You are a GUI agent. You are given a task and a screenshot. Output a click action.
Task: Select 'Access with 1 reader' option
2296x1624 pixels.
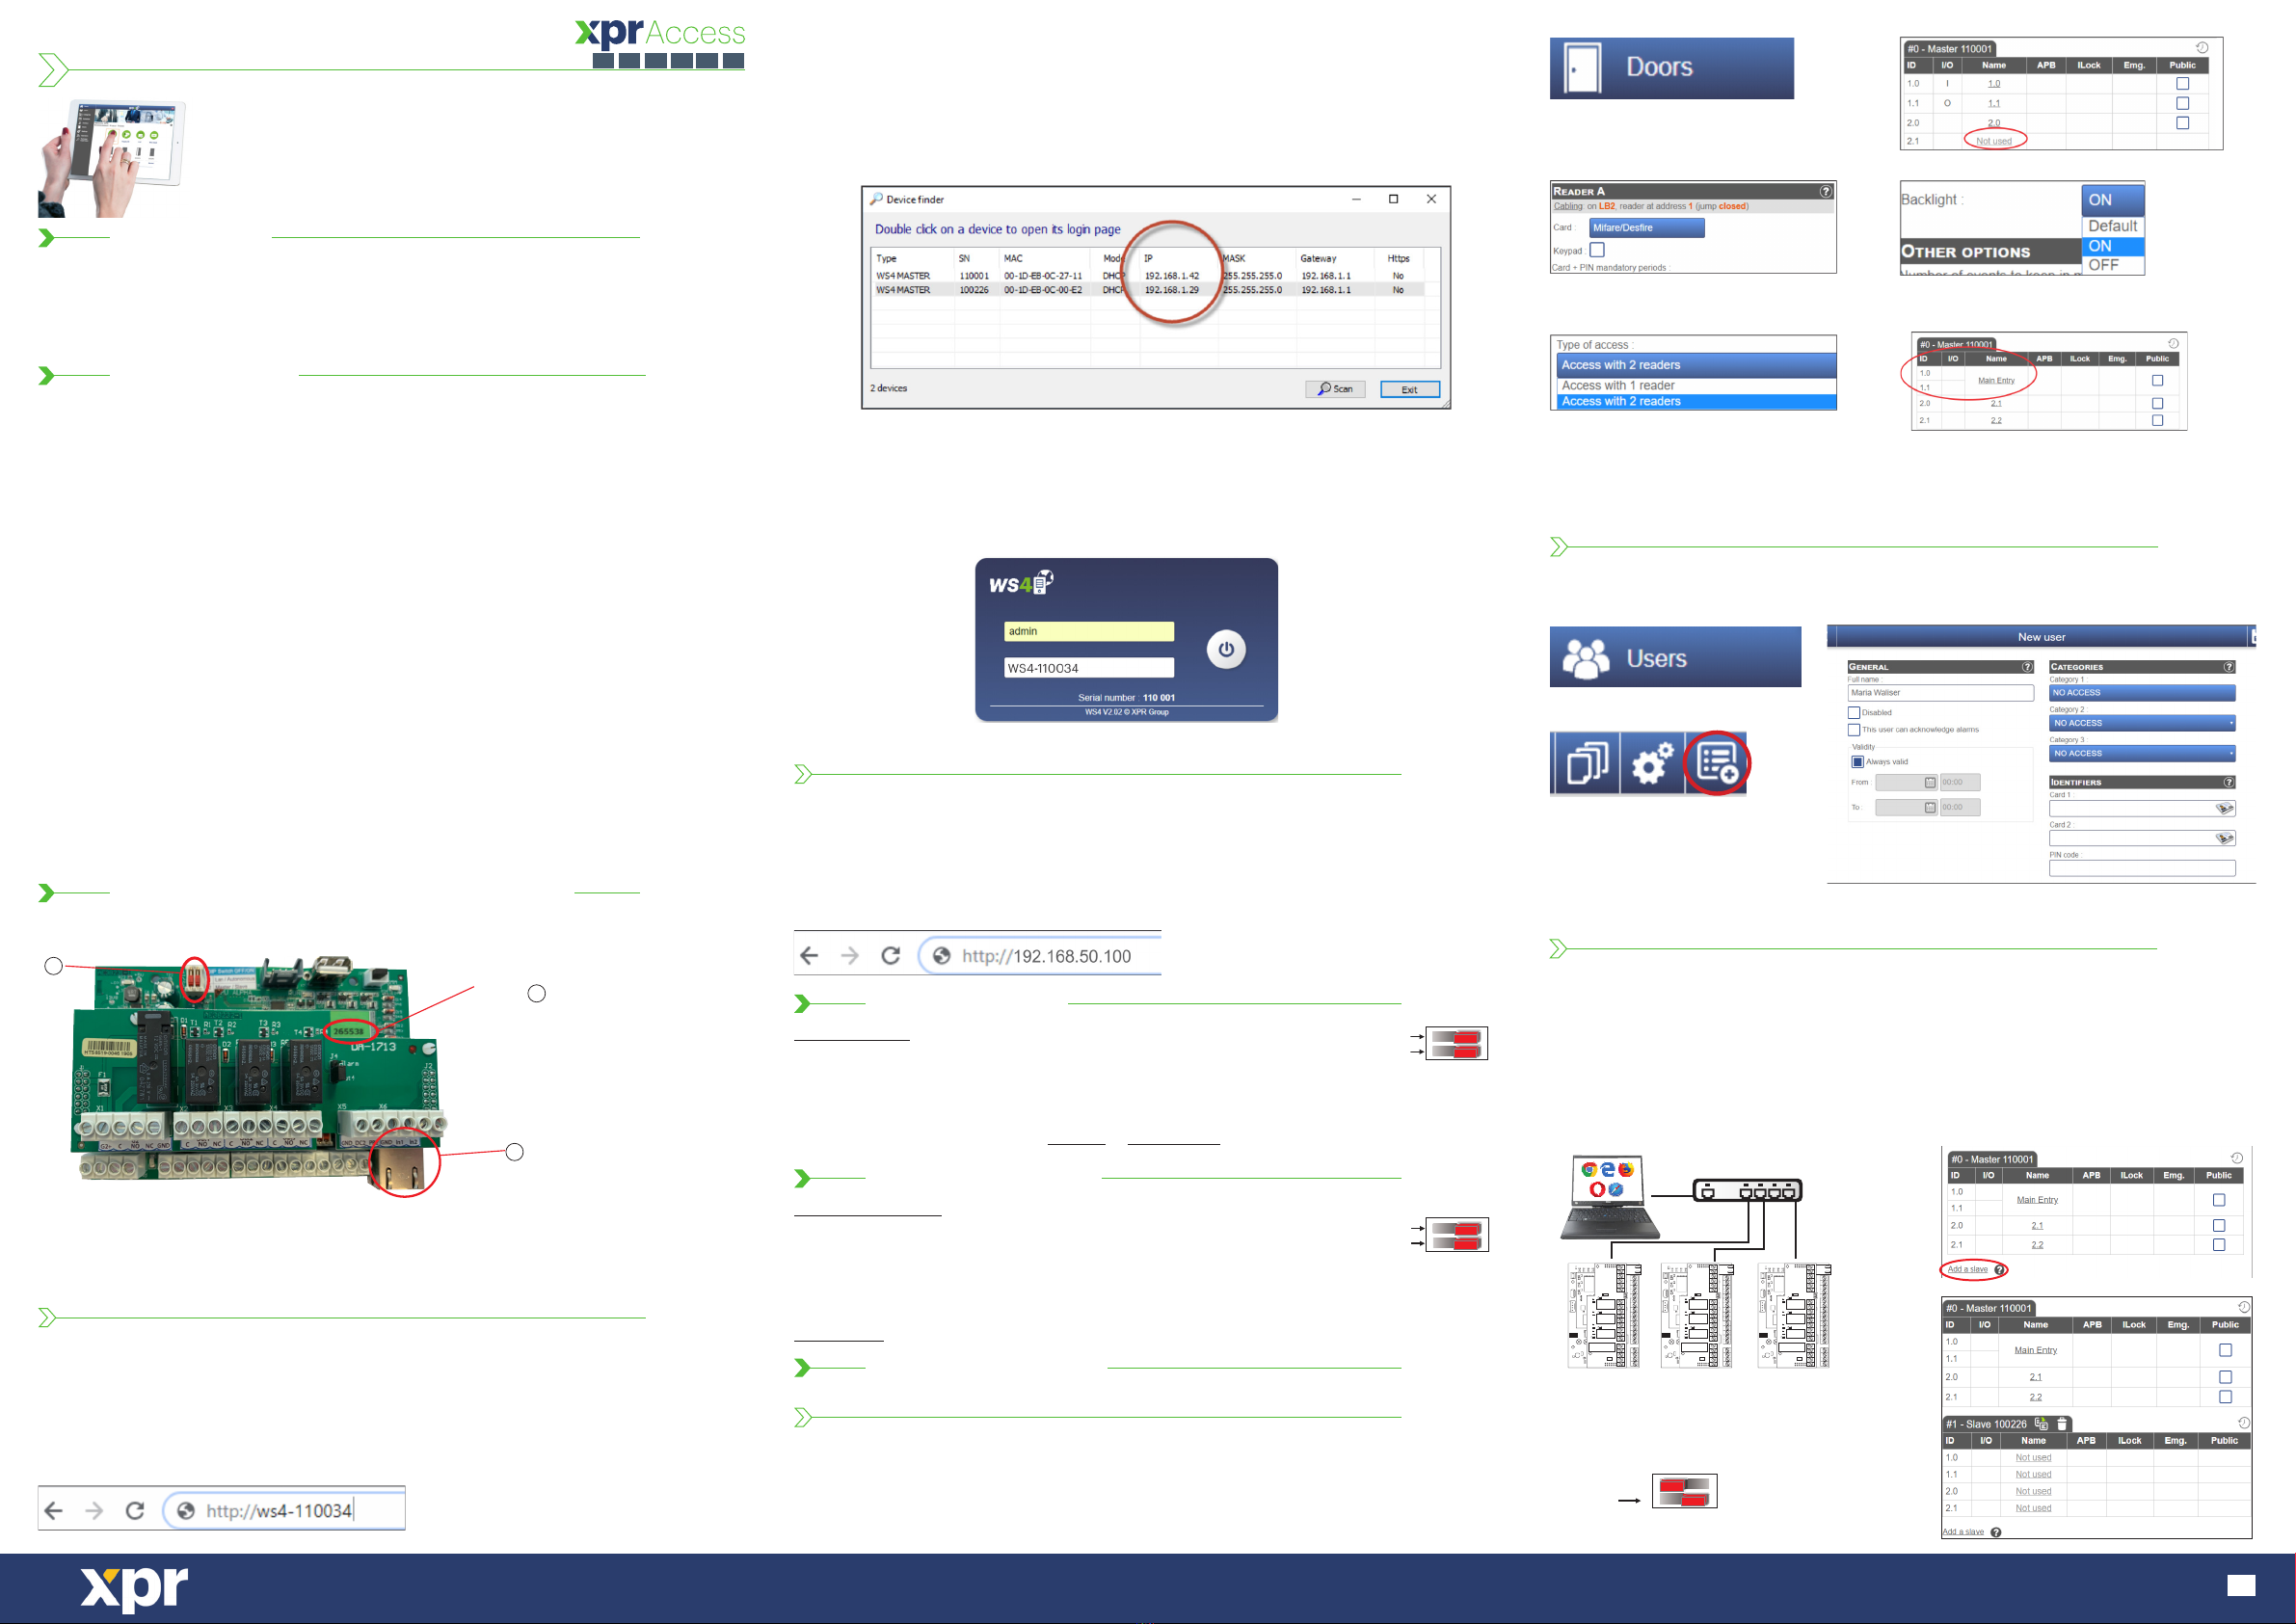1618,386
